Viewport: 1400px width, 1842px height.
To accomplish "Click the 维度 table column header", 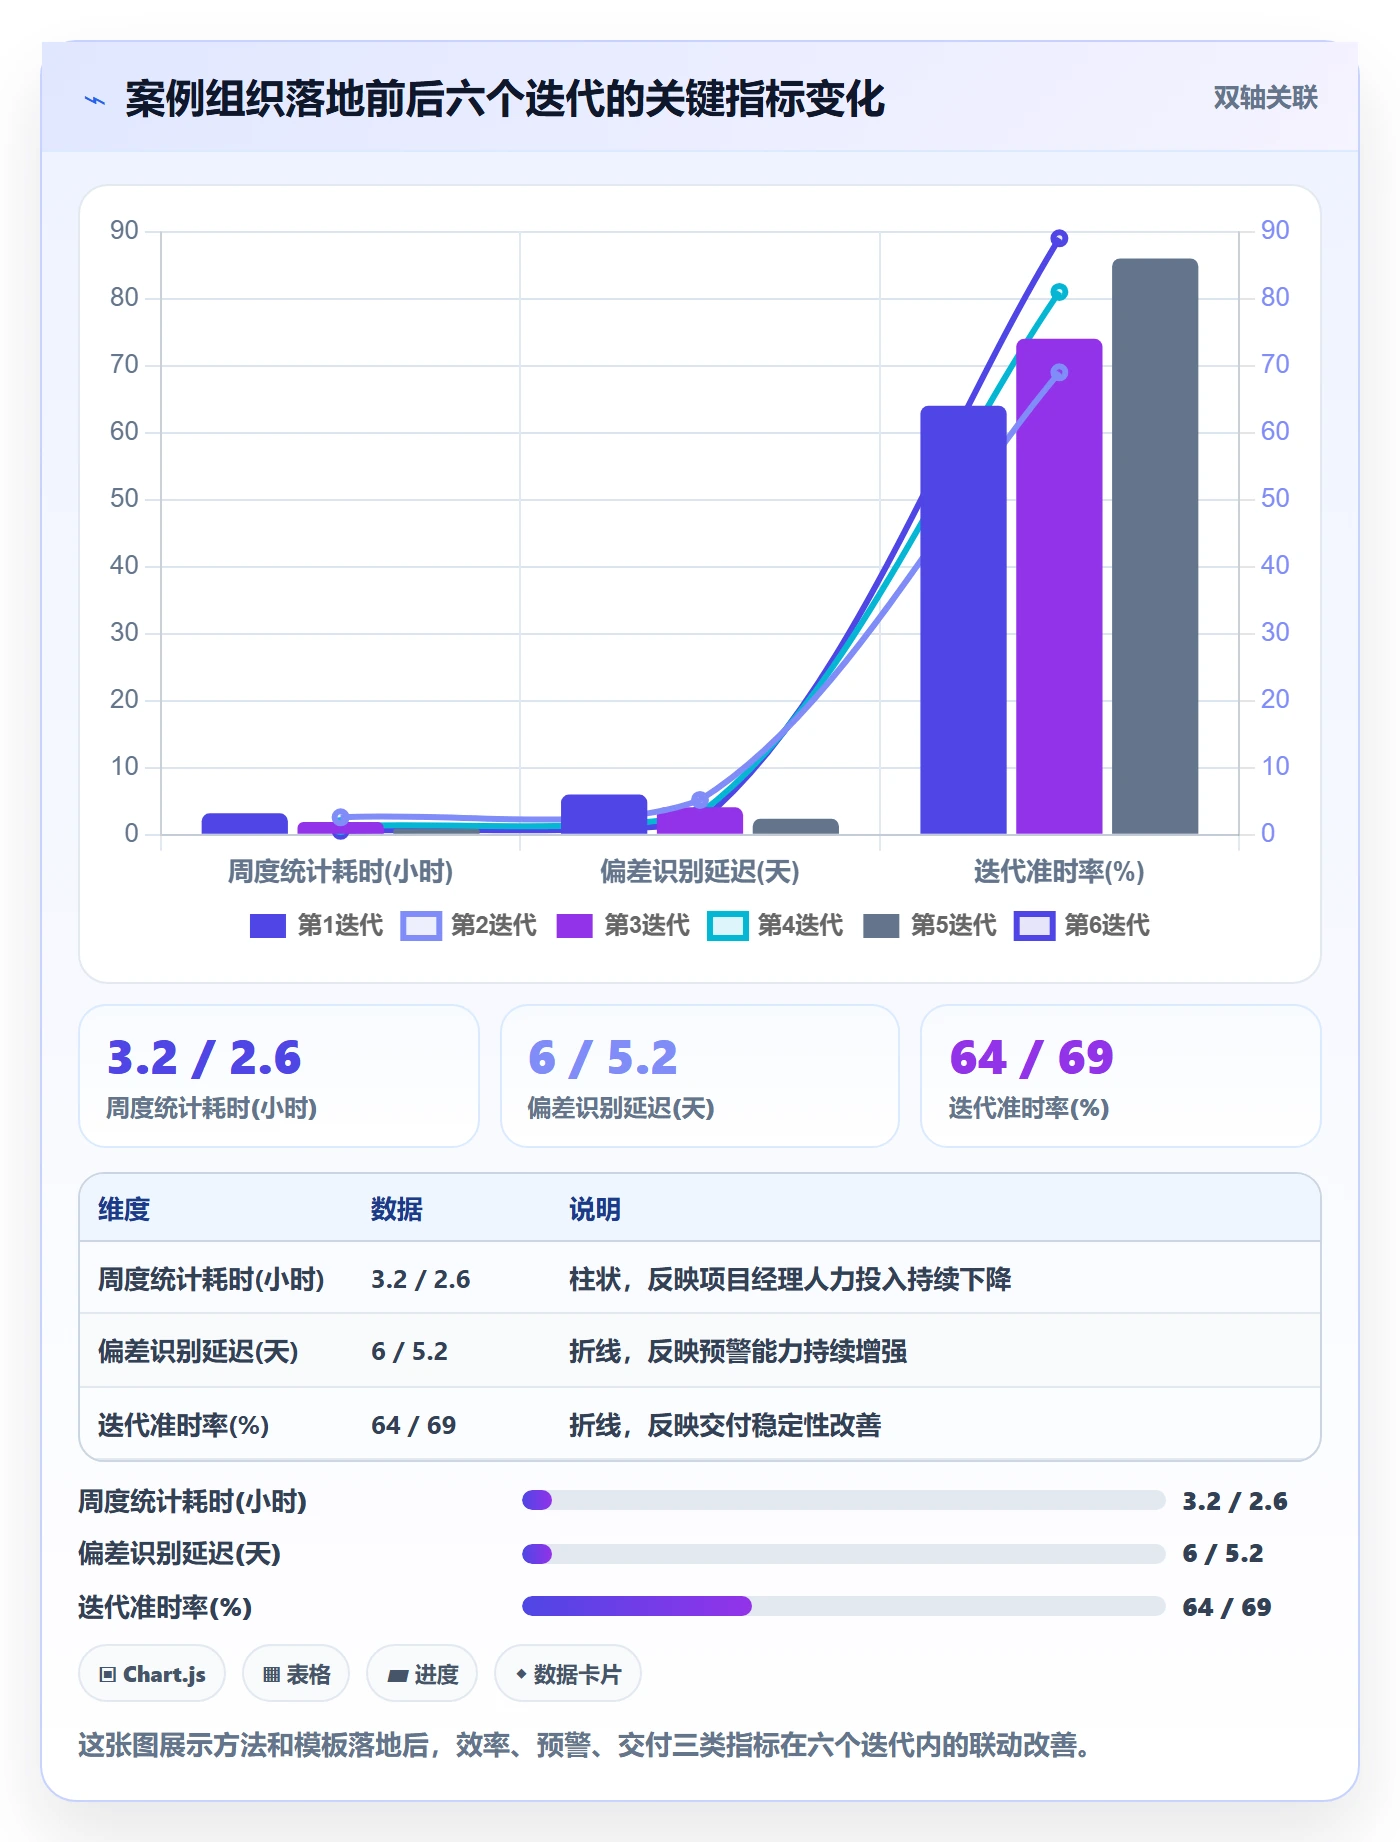I will pyautogui.click(x=124, y=1209).
